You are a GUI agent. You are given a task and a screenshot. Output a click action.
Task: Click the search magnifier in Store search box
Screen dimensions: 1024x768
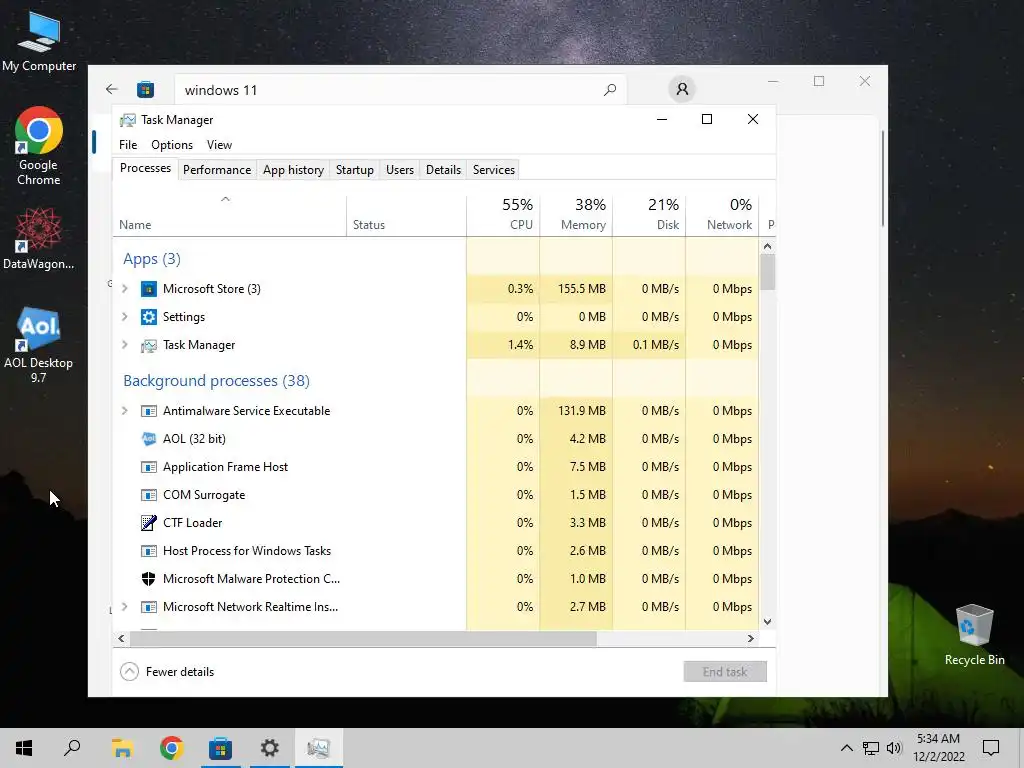pos(610,89)
